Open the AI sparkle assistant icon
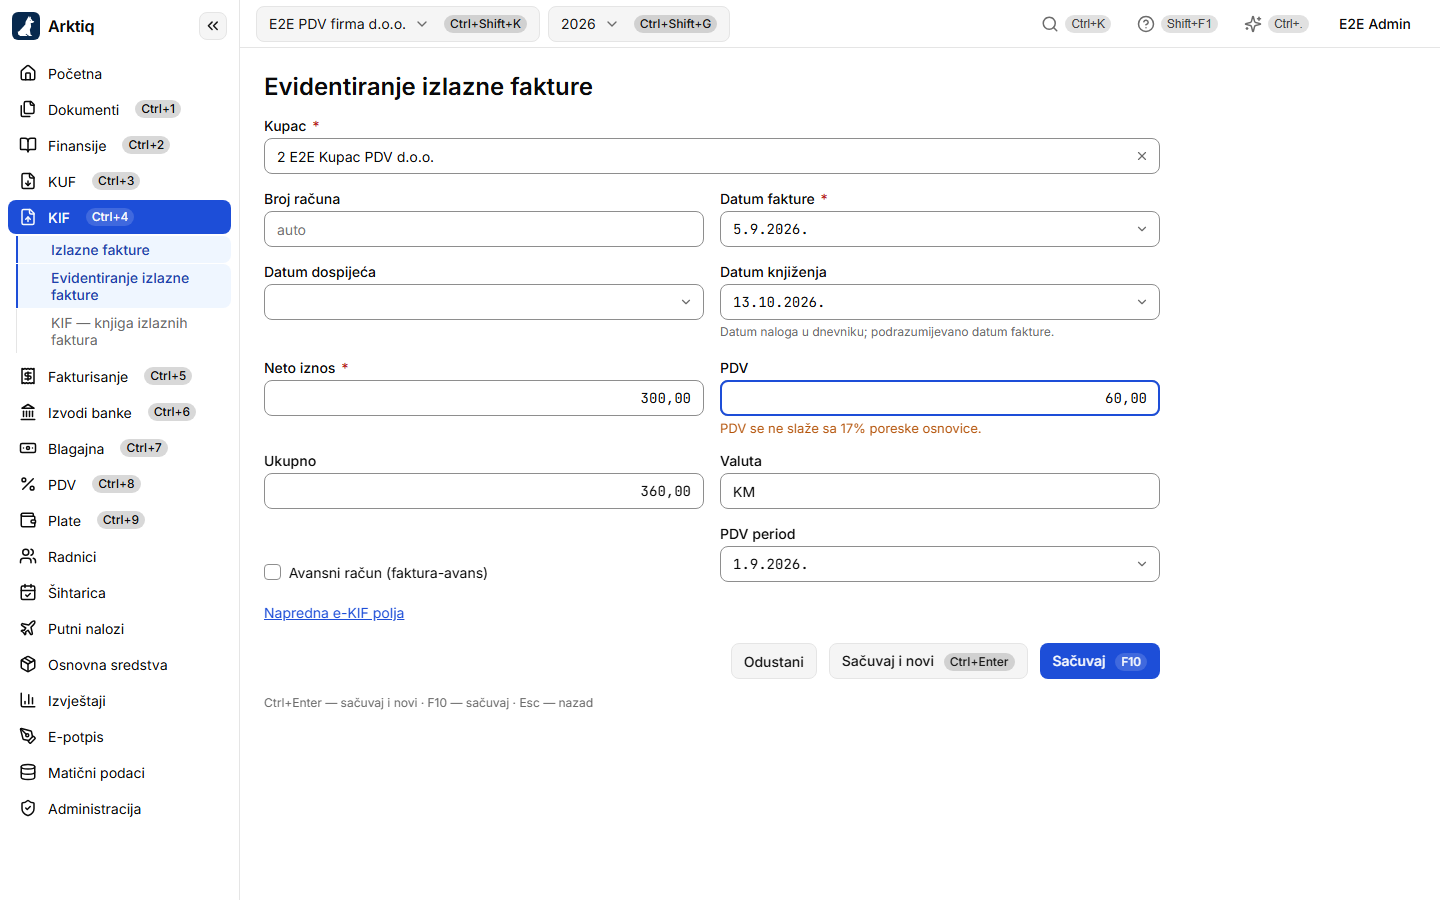 click(x=1253, y=24)
